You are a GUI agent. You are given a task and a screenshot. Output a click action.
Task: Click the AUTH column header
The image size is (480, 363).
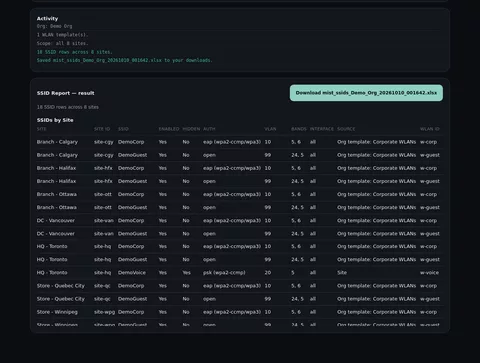pos(209,129)
